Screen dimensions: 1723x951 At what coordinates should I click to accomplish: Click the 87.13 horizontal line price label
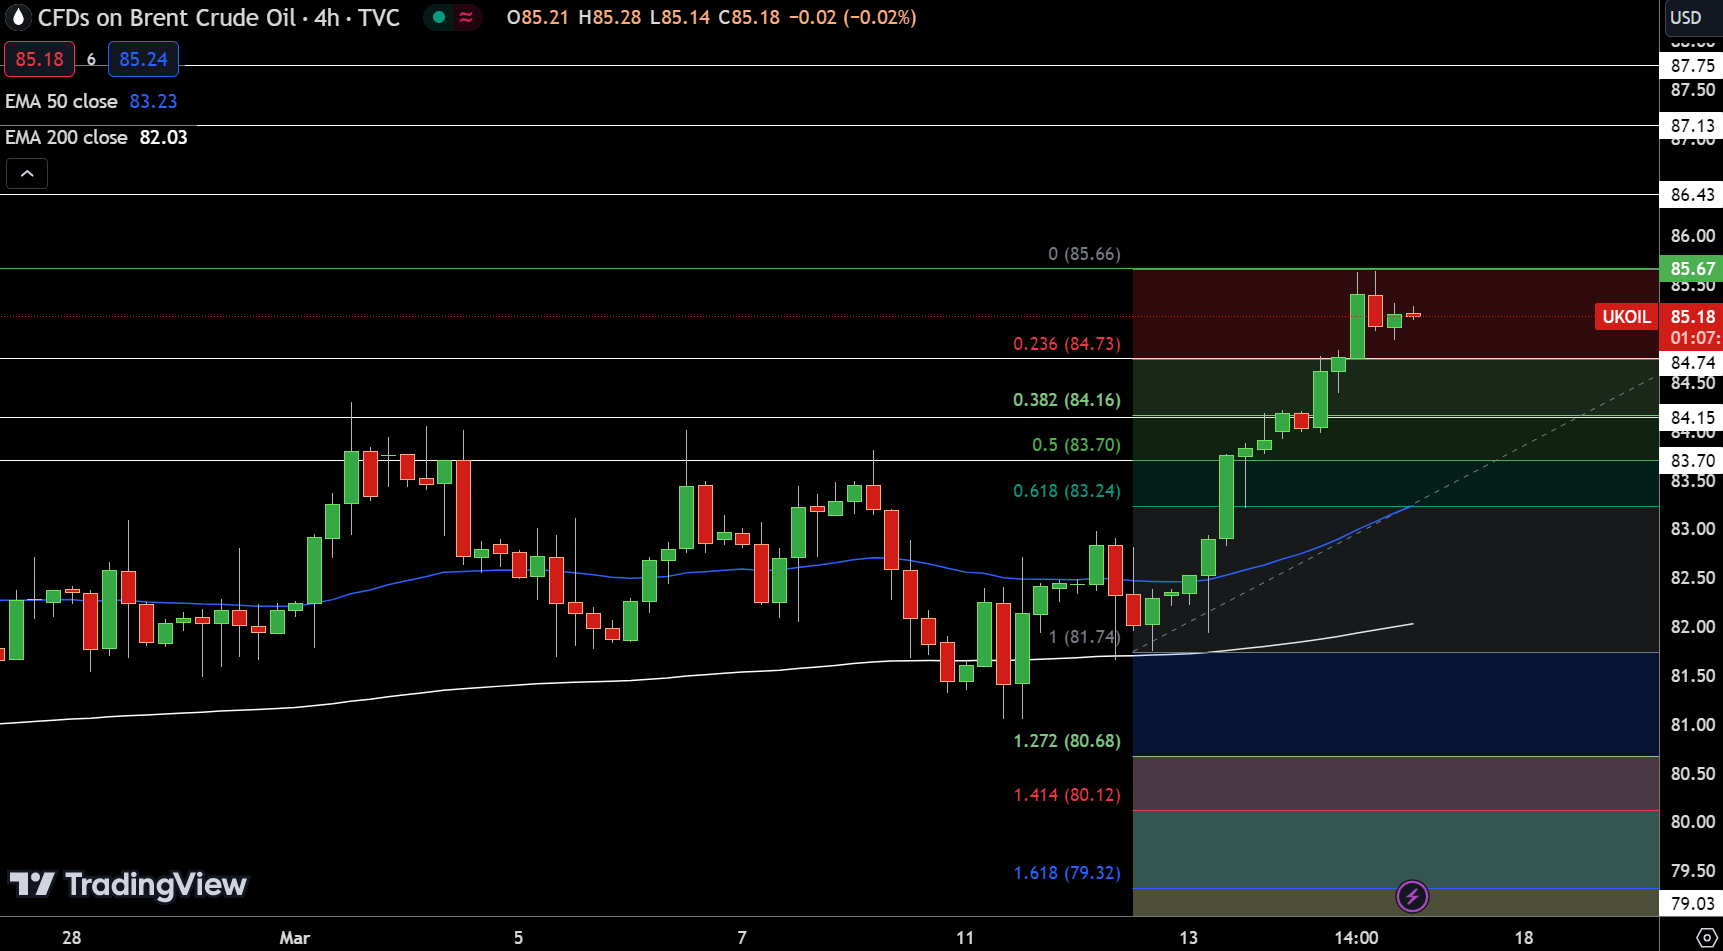[x=1692, y=126]
